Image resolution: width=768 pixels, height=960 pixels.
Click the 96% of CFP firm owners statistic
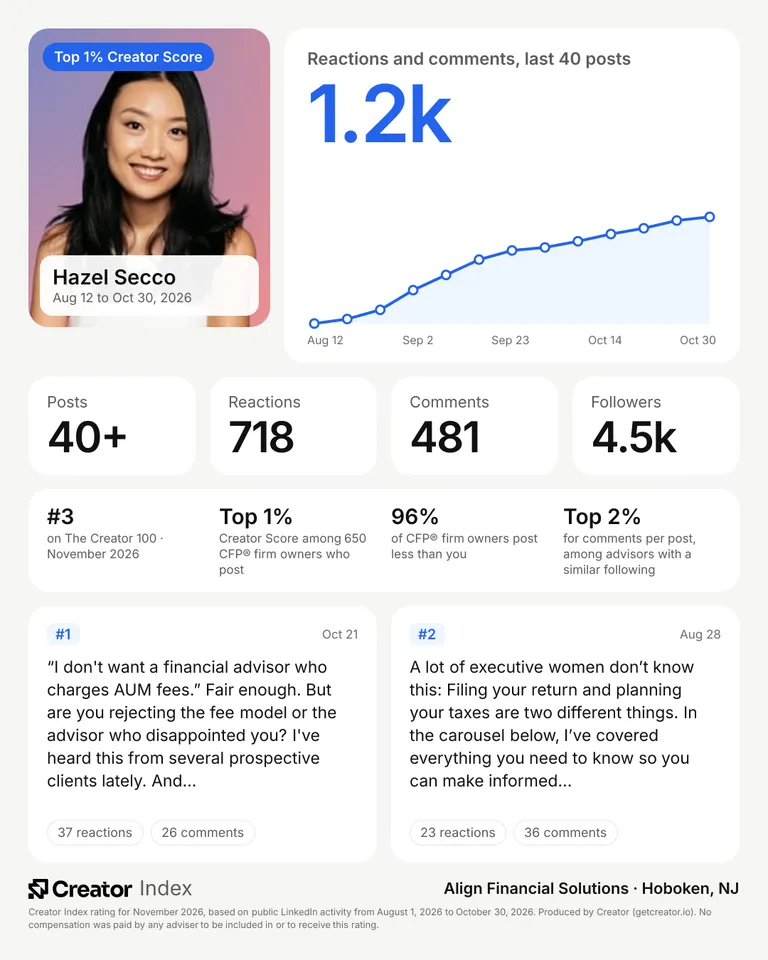[464, 534]
